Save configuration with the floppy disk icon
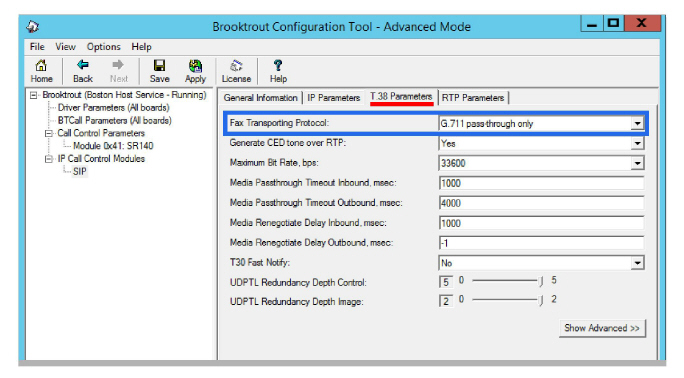 pyautogui.click(x=159, y=72)
